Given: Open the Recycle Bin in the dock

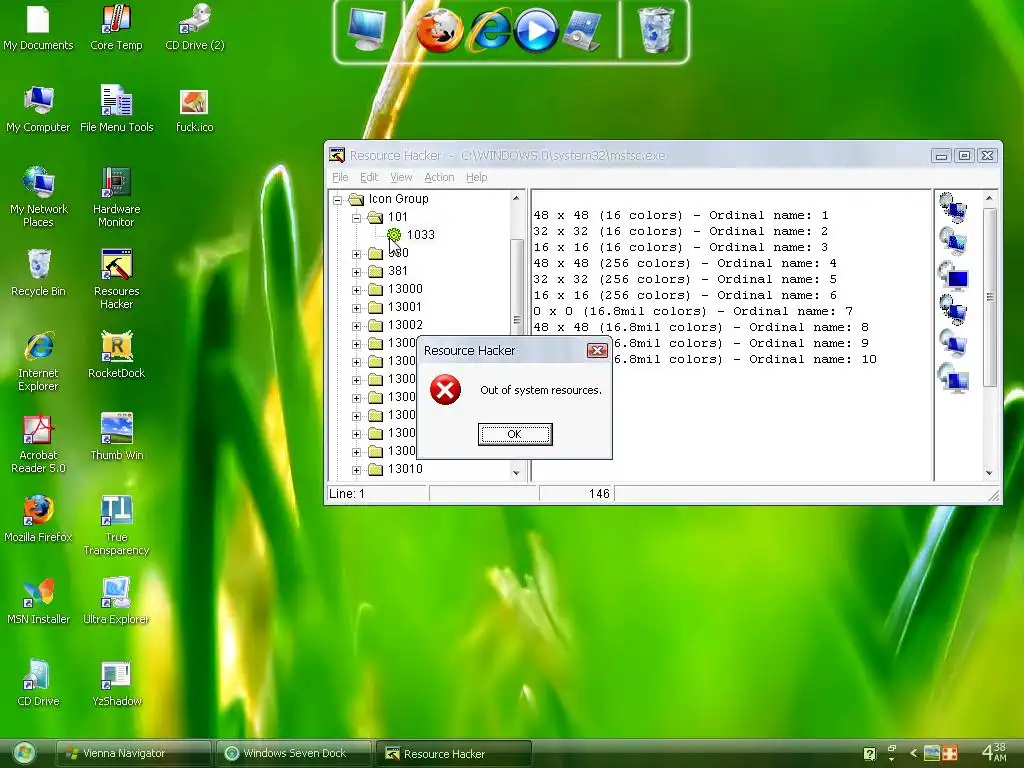Looking at the screenshot, I should [x=655, y=31].
